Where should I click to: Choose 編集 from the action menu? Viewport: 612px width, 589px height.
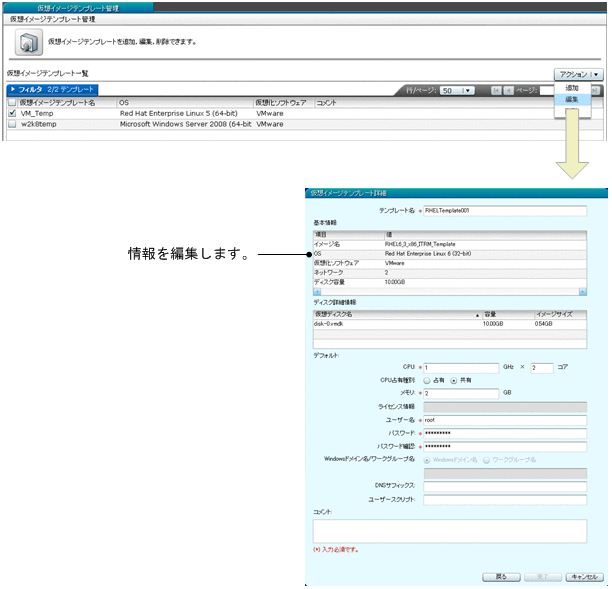[572, 100]
